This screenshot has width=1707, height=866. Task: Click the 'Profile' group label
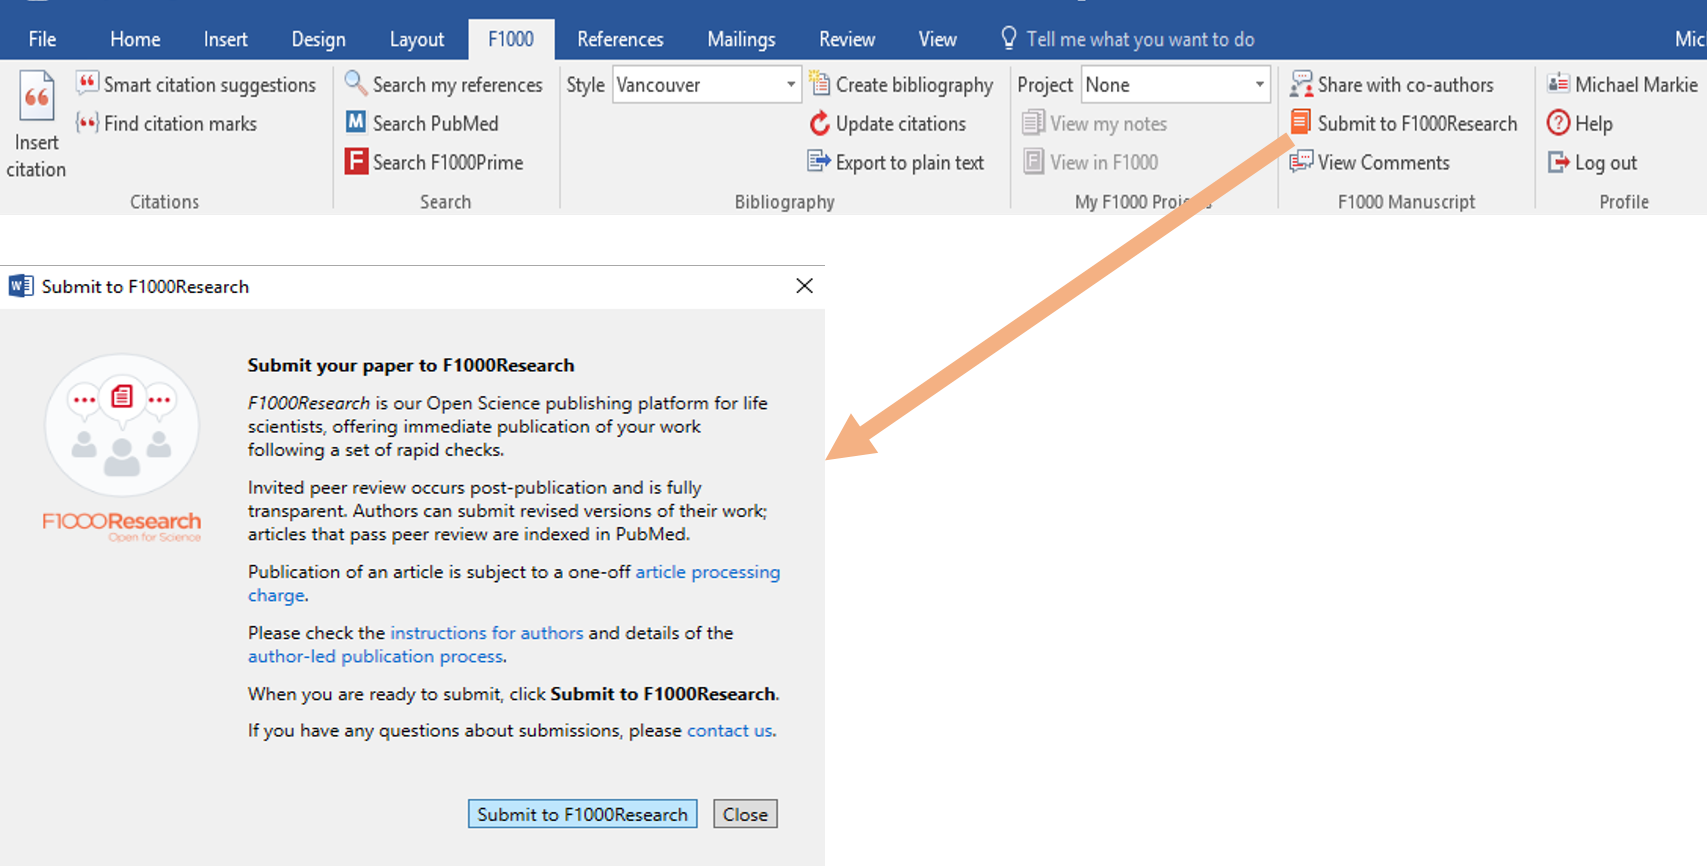click(1624, 202)
